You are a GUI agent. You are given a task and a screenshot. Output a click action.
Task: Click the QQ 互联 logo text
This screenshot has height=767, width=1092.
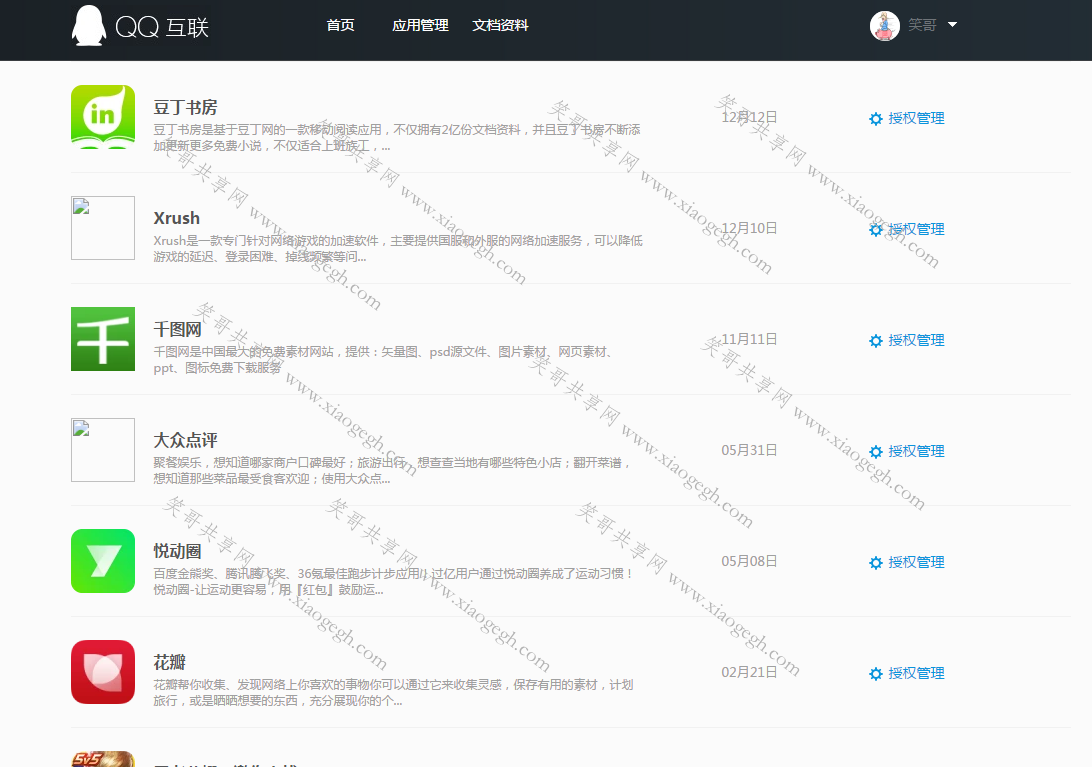click(162, 27)
